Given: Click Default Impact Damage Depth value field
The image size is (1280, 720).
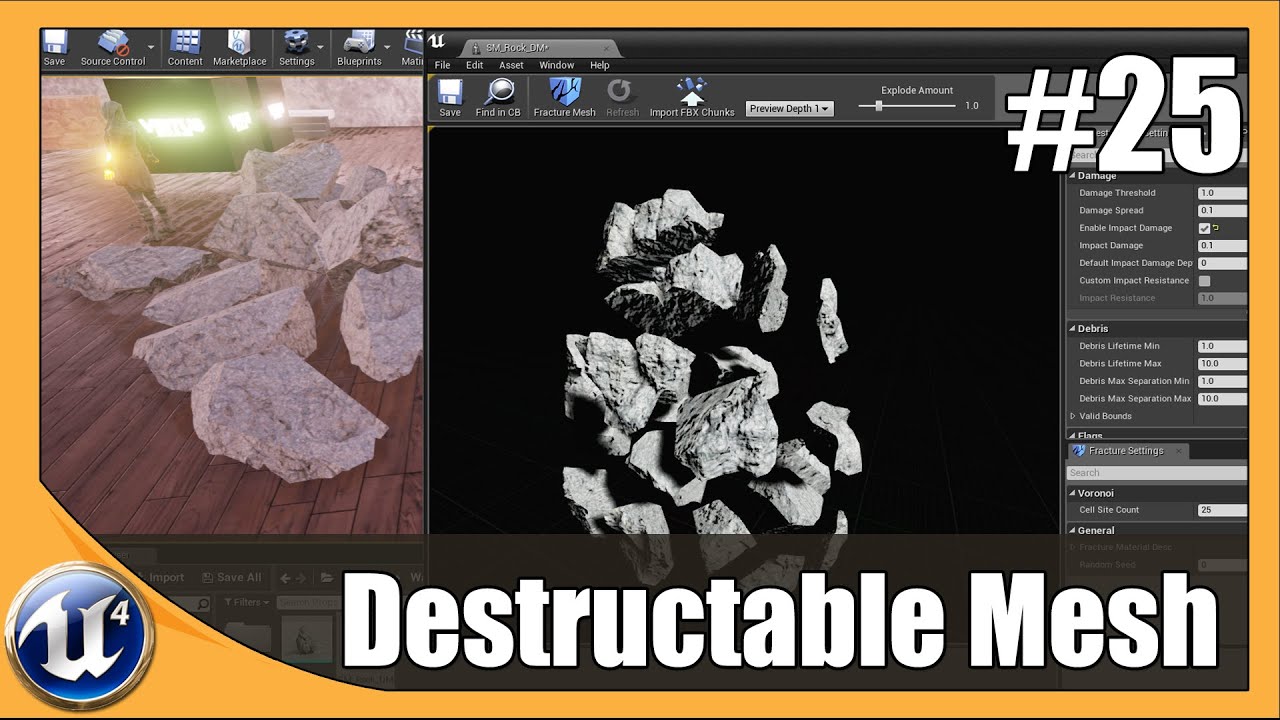Looking at the screenshot, I should pyautogui.click(x=1222, y=264).
